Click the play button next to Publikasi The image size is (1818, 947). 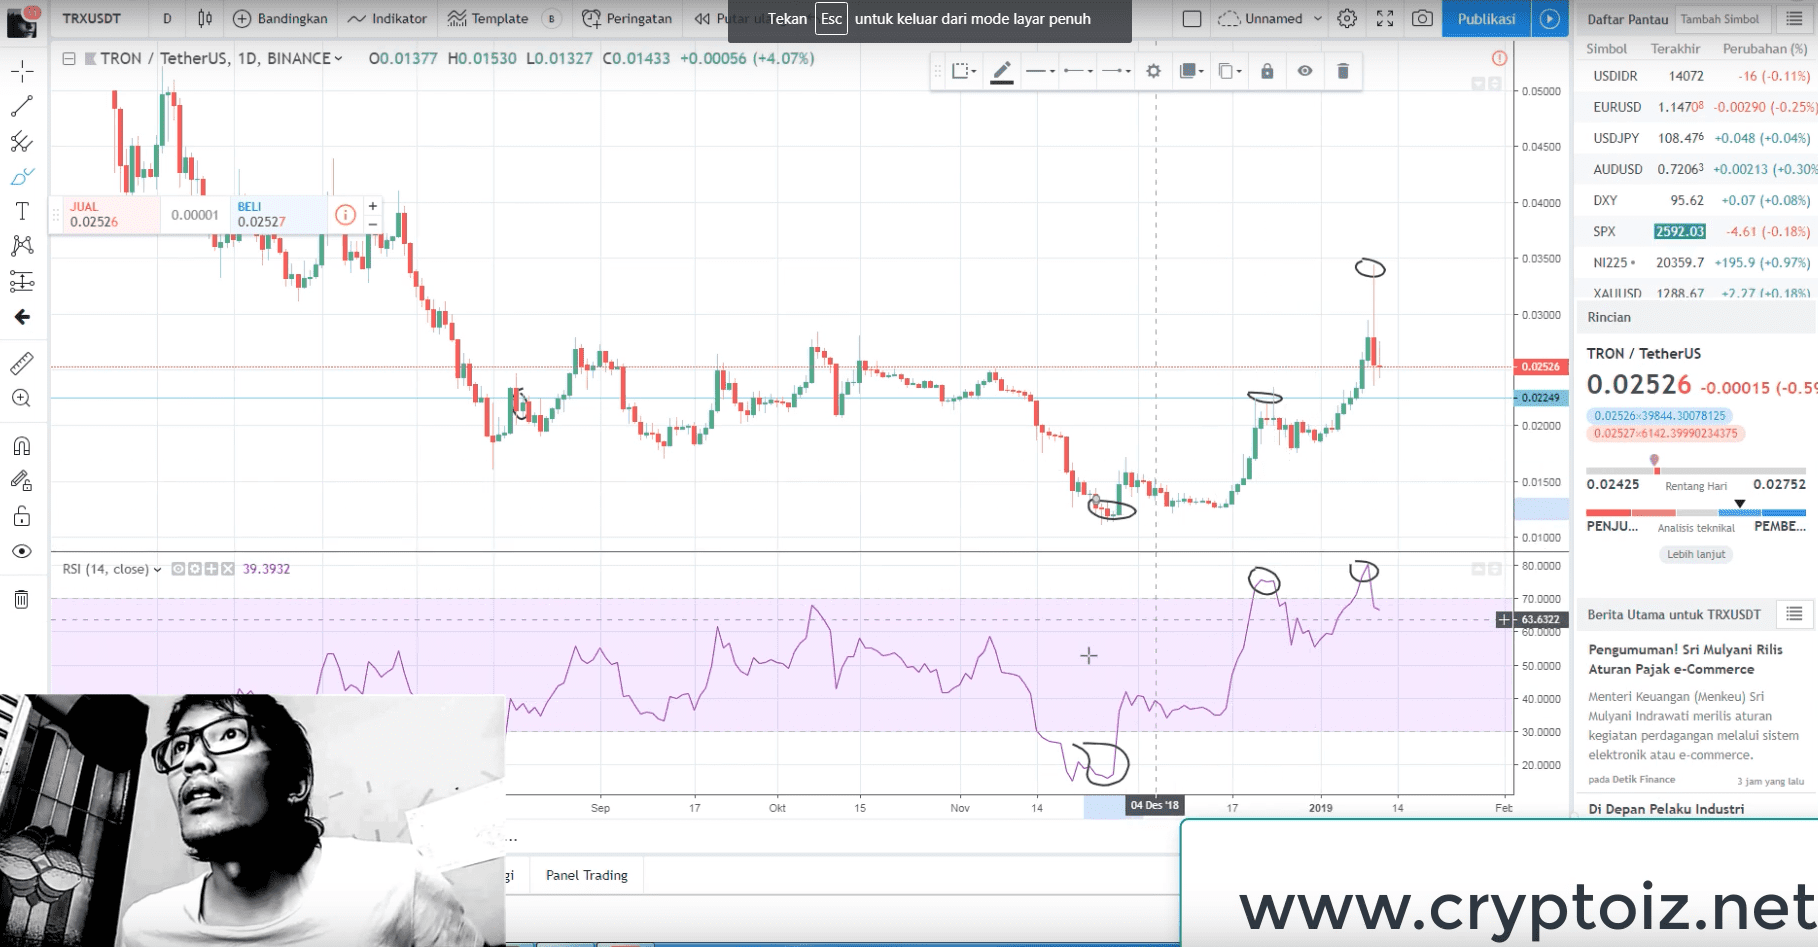[1549, 18]
